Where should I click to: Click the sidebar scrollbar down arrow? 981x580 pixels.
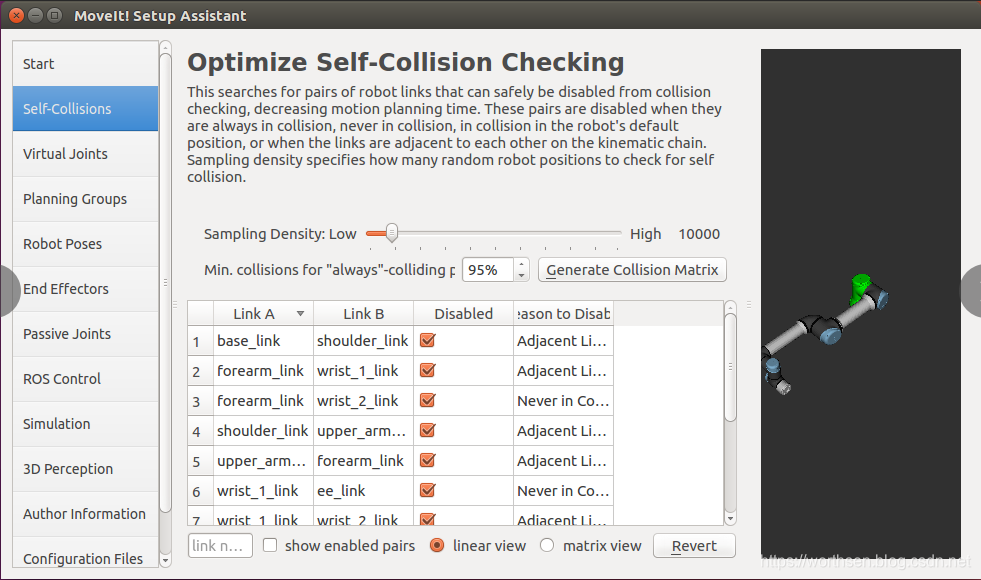tap(166, 561)
